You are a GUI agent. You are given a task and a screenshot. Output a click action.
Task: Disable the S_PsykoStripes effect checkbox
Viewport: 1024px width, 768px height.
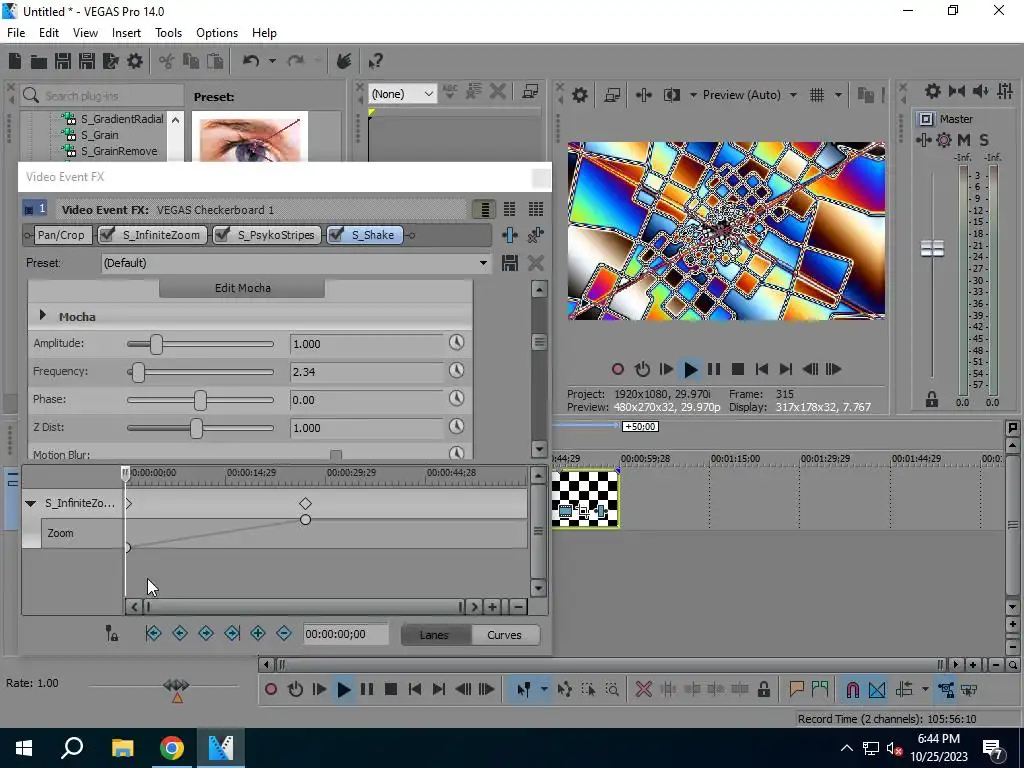[222, 234]
